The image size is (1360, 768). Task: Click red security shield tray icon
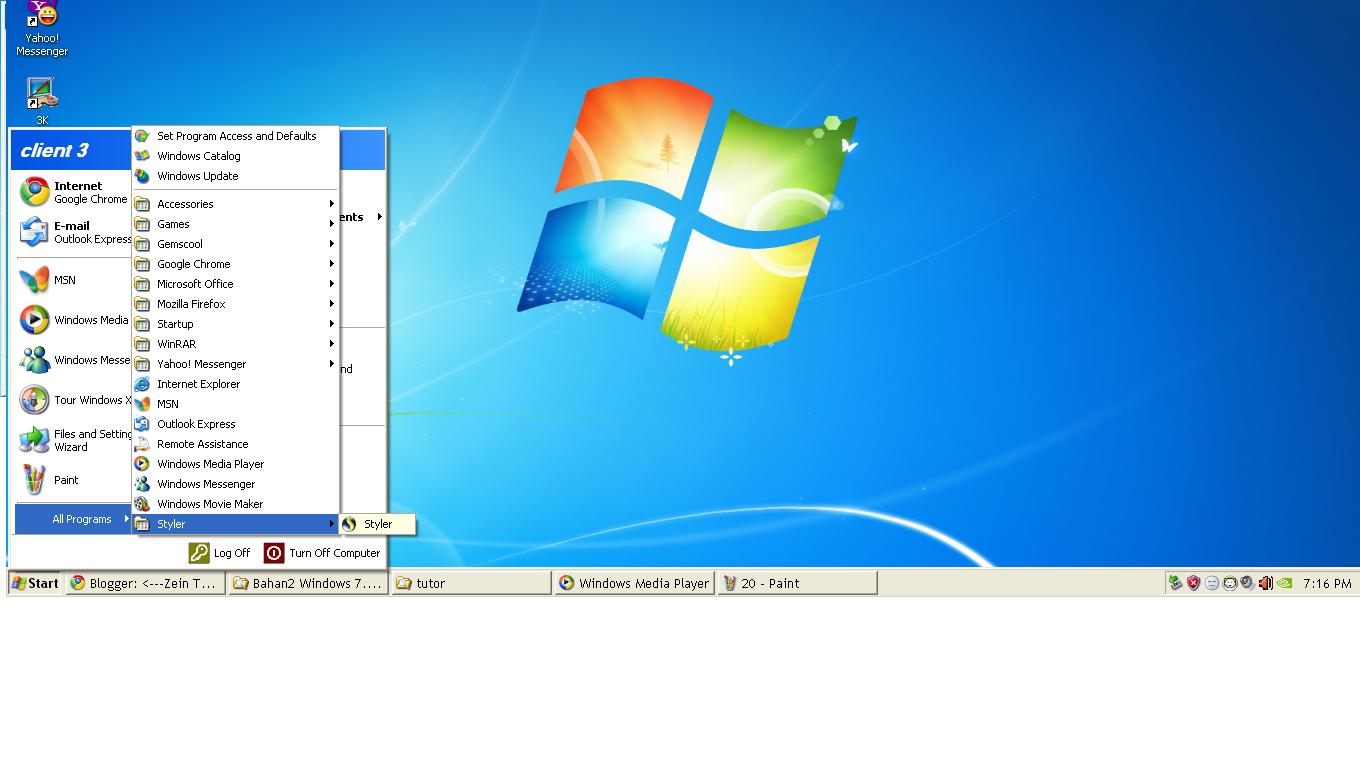(1193, 583)
